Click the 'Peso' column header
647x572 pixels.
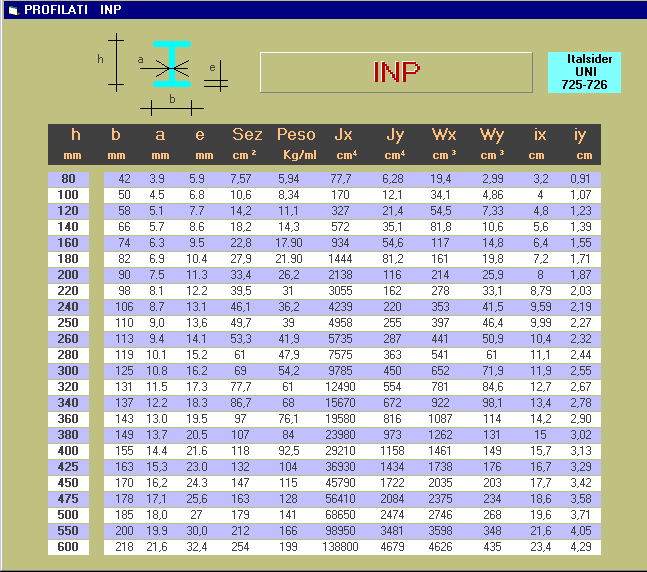pyautogui.click(x=296, y=135)
